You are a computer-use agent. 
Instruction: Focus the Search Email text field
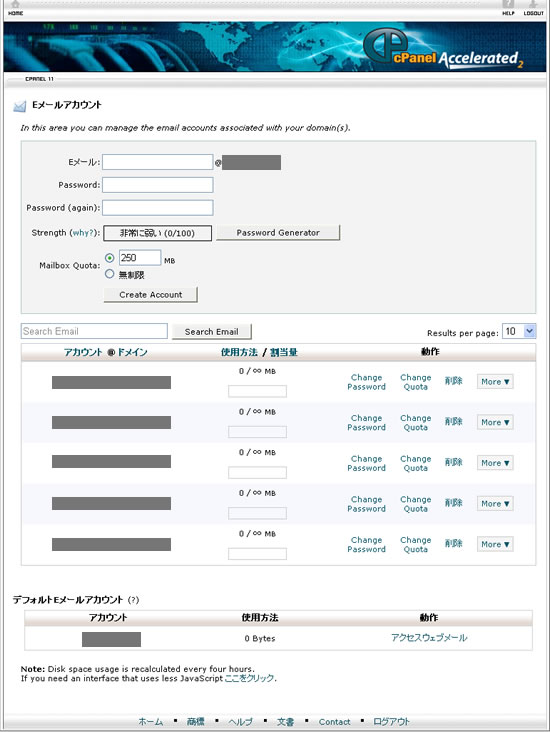click(x=94, y=331)
